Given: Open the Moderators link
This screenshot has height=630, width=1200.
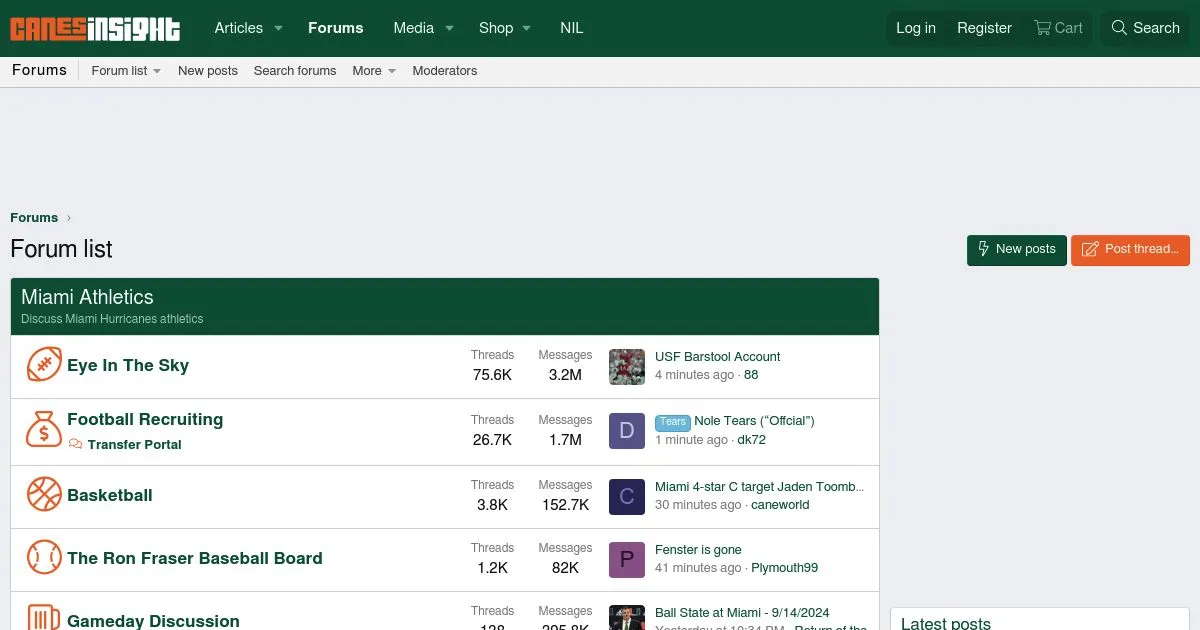Looking at the screenshot, I should pos(445,71).
